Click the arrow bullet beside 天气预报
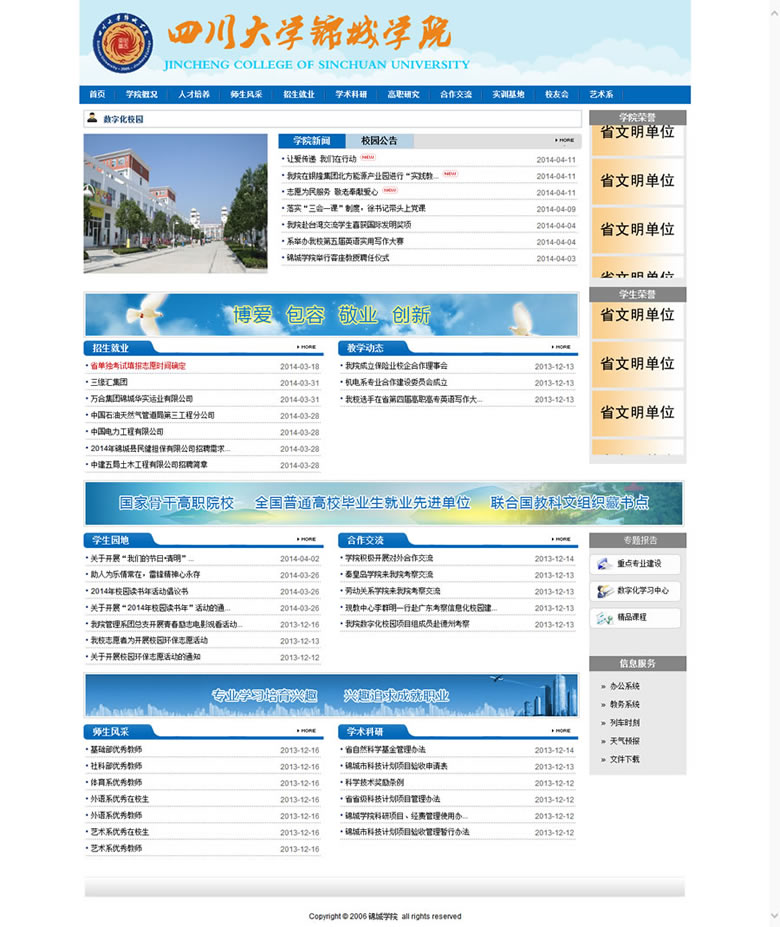The height and width of the screenshot is (927, 780). click(x=602, y=742)
